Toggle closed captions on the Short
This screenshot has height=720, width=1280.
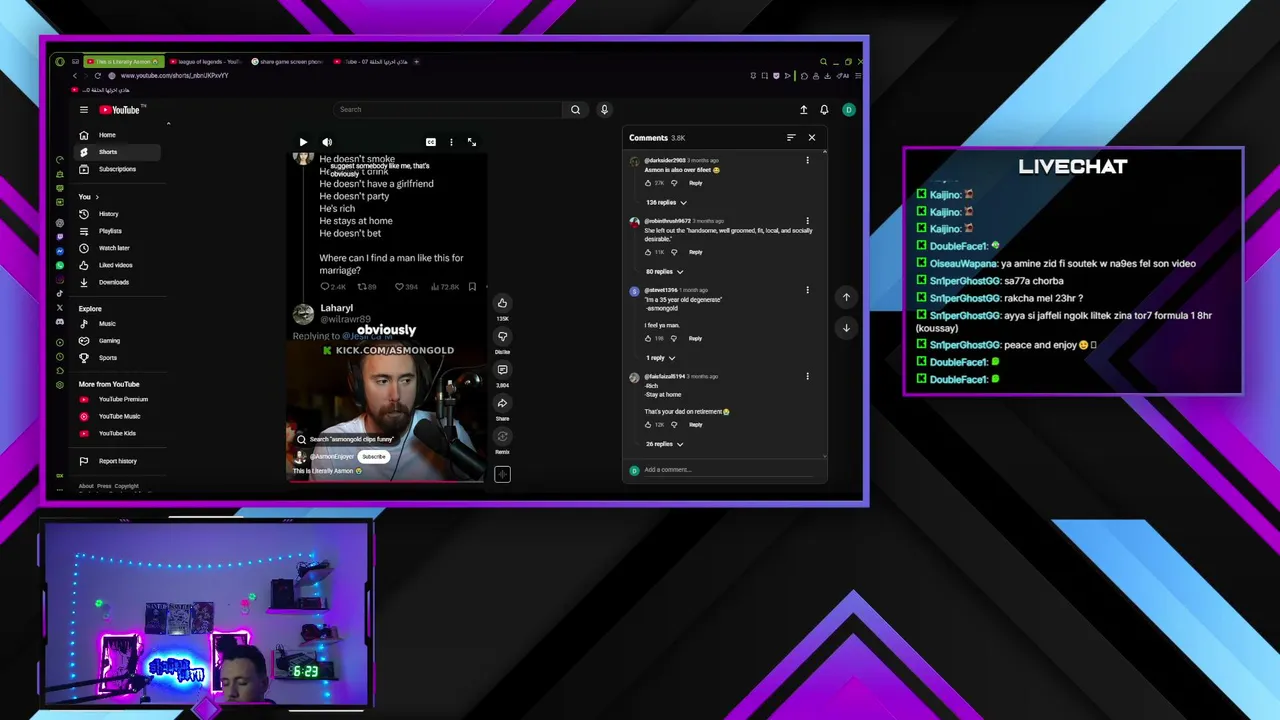[x=430, y=142]
